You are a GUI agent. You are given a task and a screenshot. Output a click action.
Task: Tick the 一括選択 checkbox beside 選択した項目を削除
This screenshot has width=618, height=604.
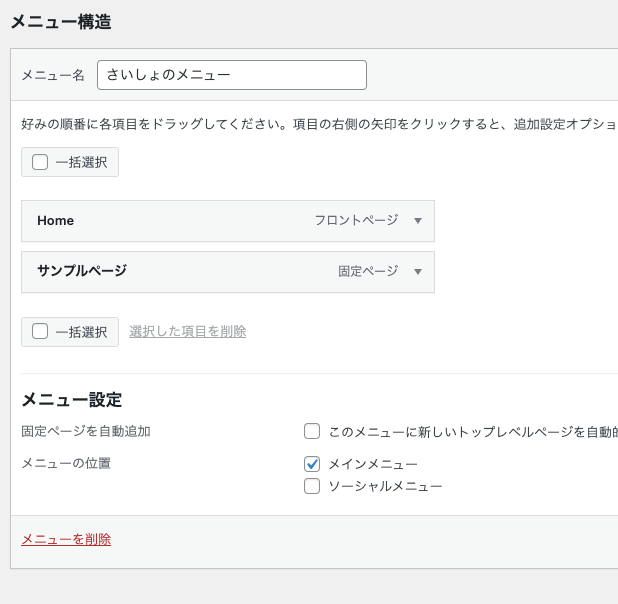coord(40,331)
